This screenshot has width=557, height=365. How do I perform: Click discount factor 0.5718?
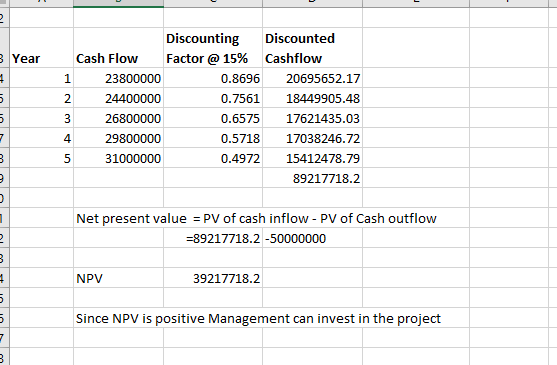click(213, 138)
